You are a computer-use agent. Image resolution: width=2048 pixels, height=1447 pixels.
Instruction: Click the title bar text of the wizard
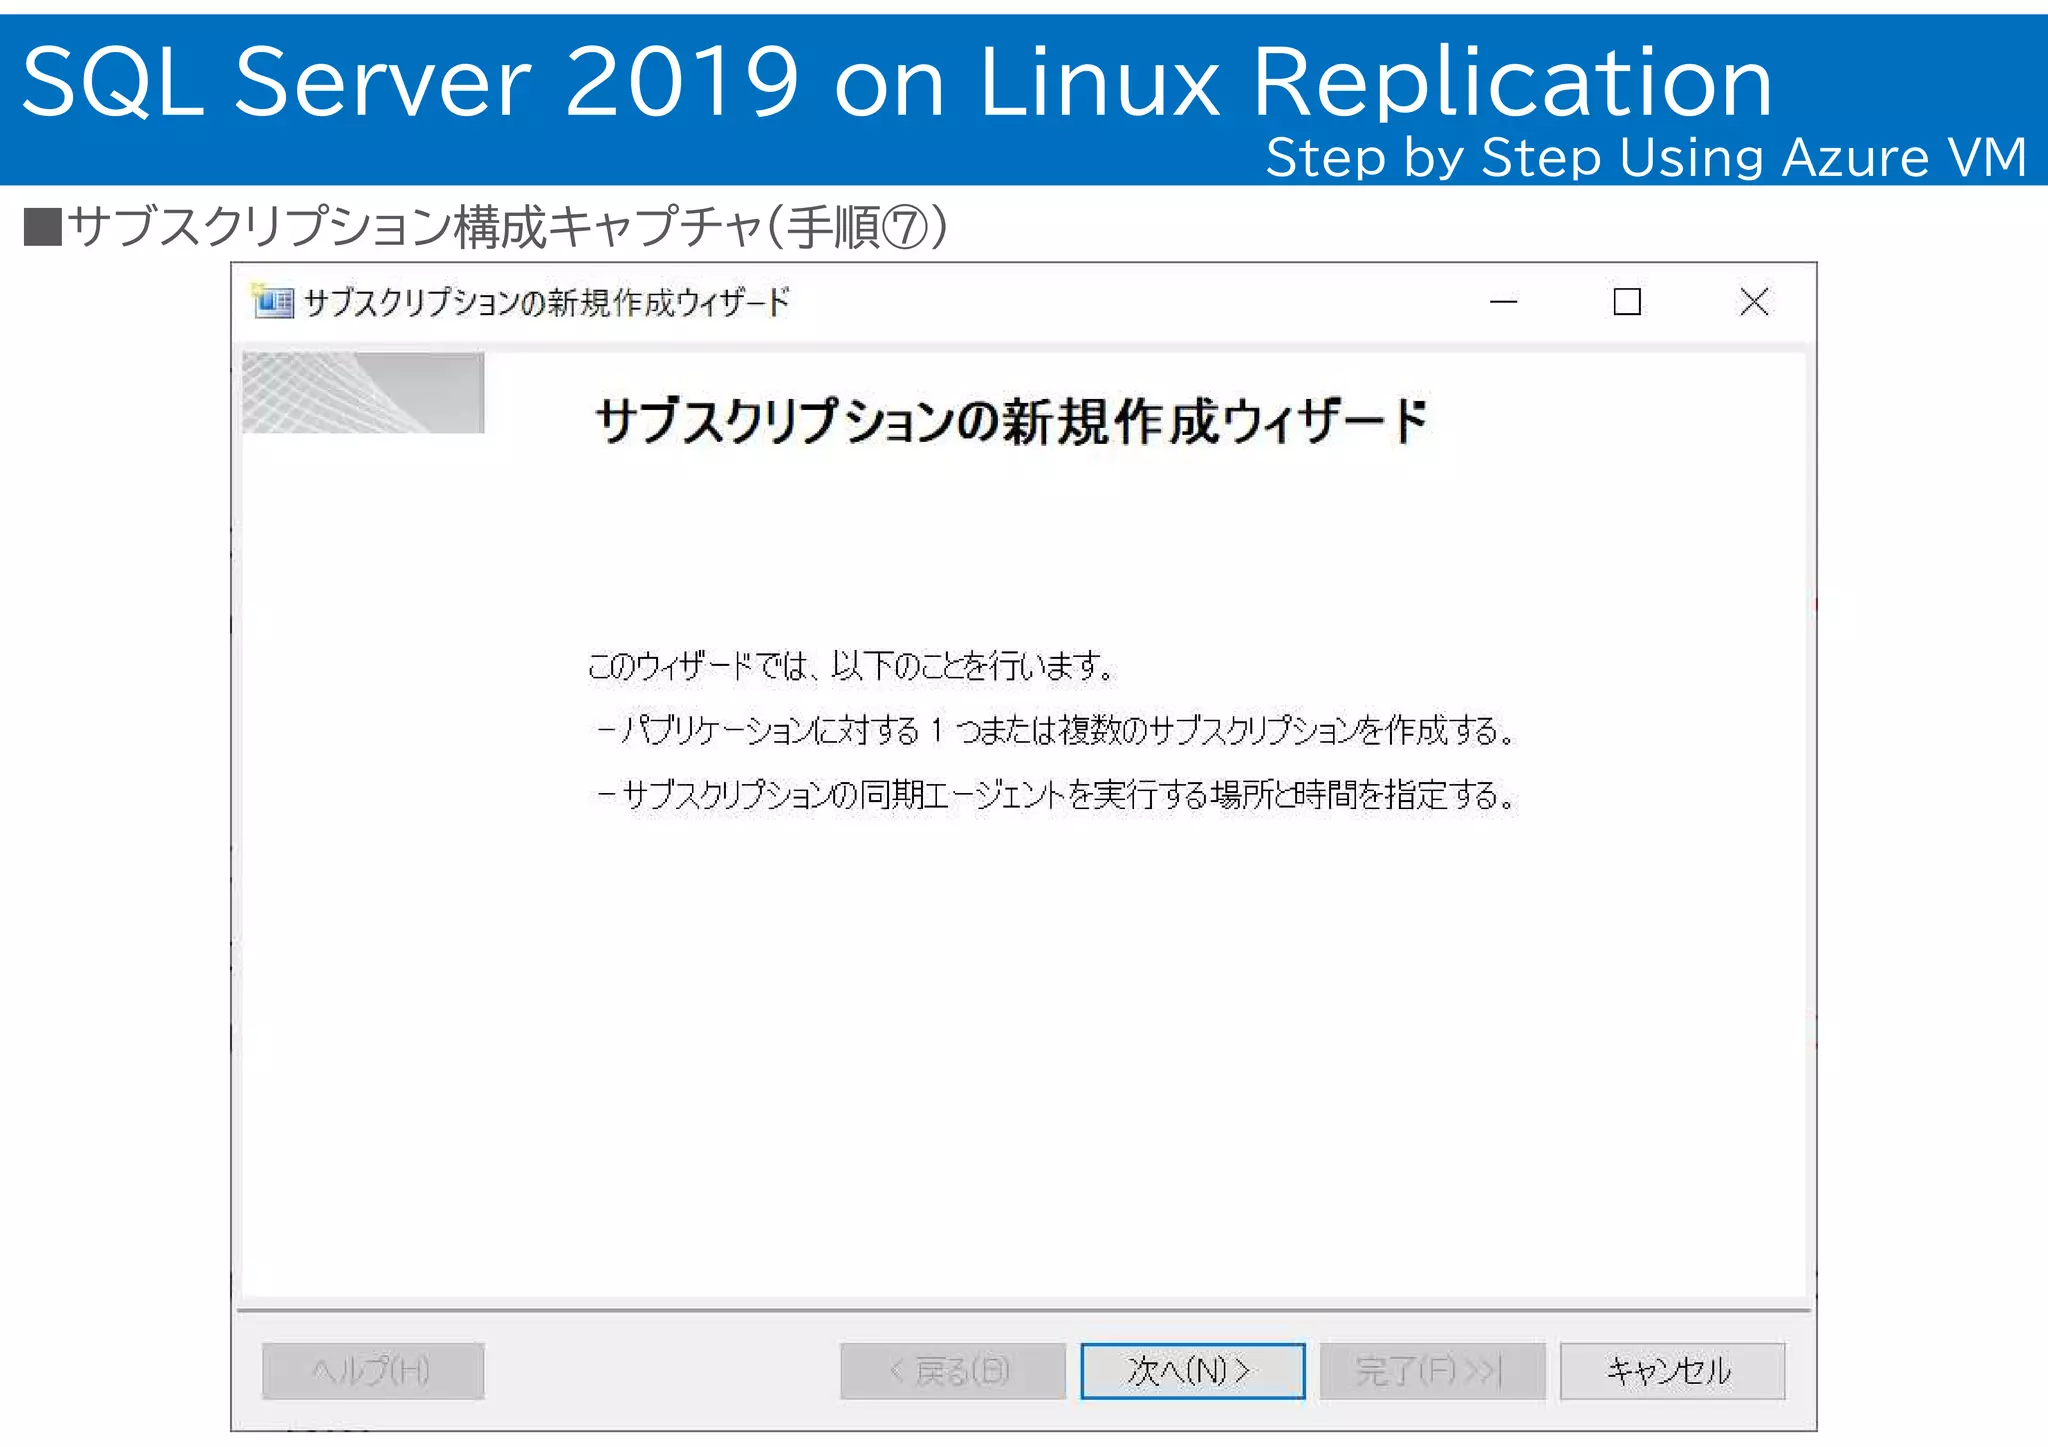[x=546, y=302]
